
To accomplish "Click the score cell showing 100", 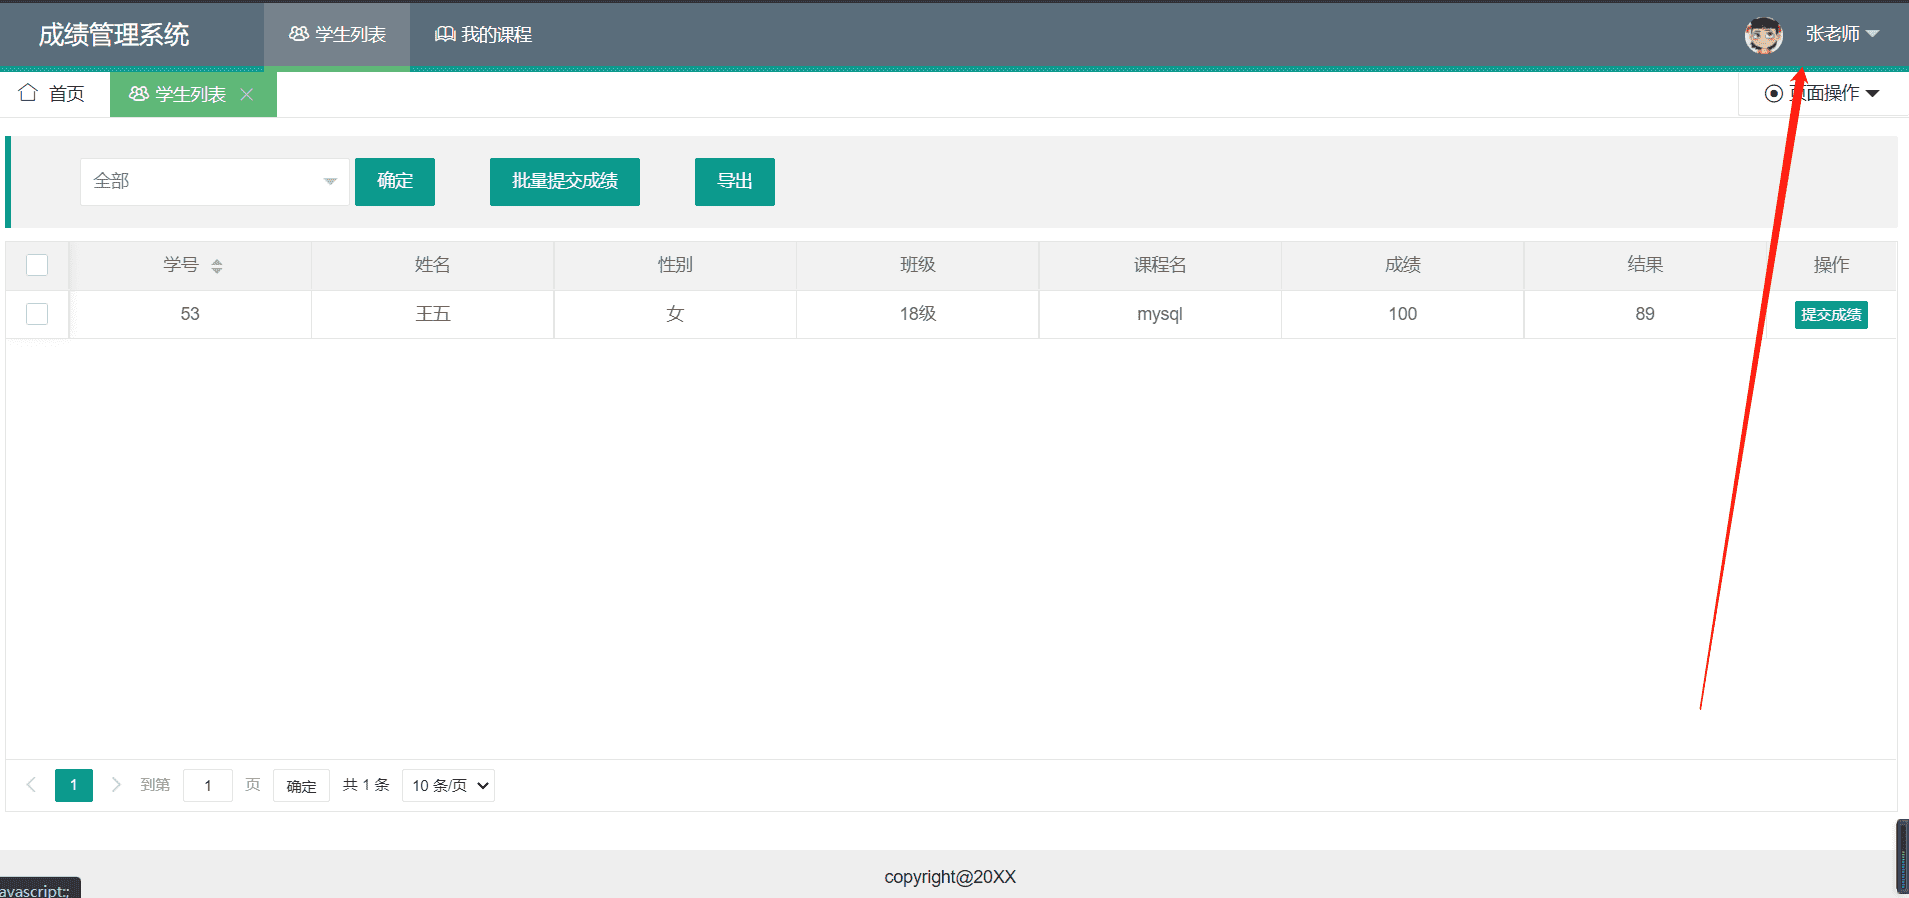I will click(x=1403, y=314).
